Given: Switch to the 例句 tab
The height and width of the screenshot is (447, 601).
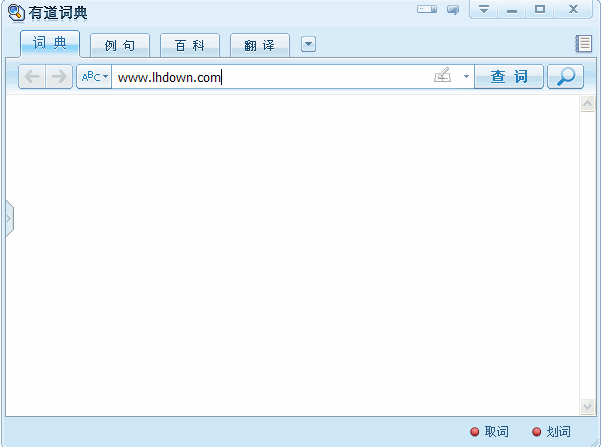Looking at the screenshot, I should click(120, 46).
